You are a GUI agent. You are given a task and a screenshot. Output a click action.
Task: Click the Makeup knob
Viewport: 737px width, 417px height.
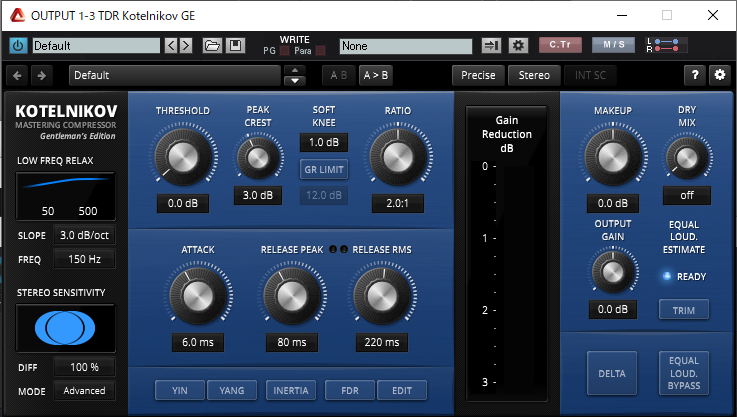pos(612,156)
